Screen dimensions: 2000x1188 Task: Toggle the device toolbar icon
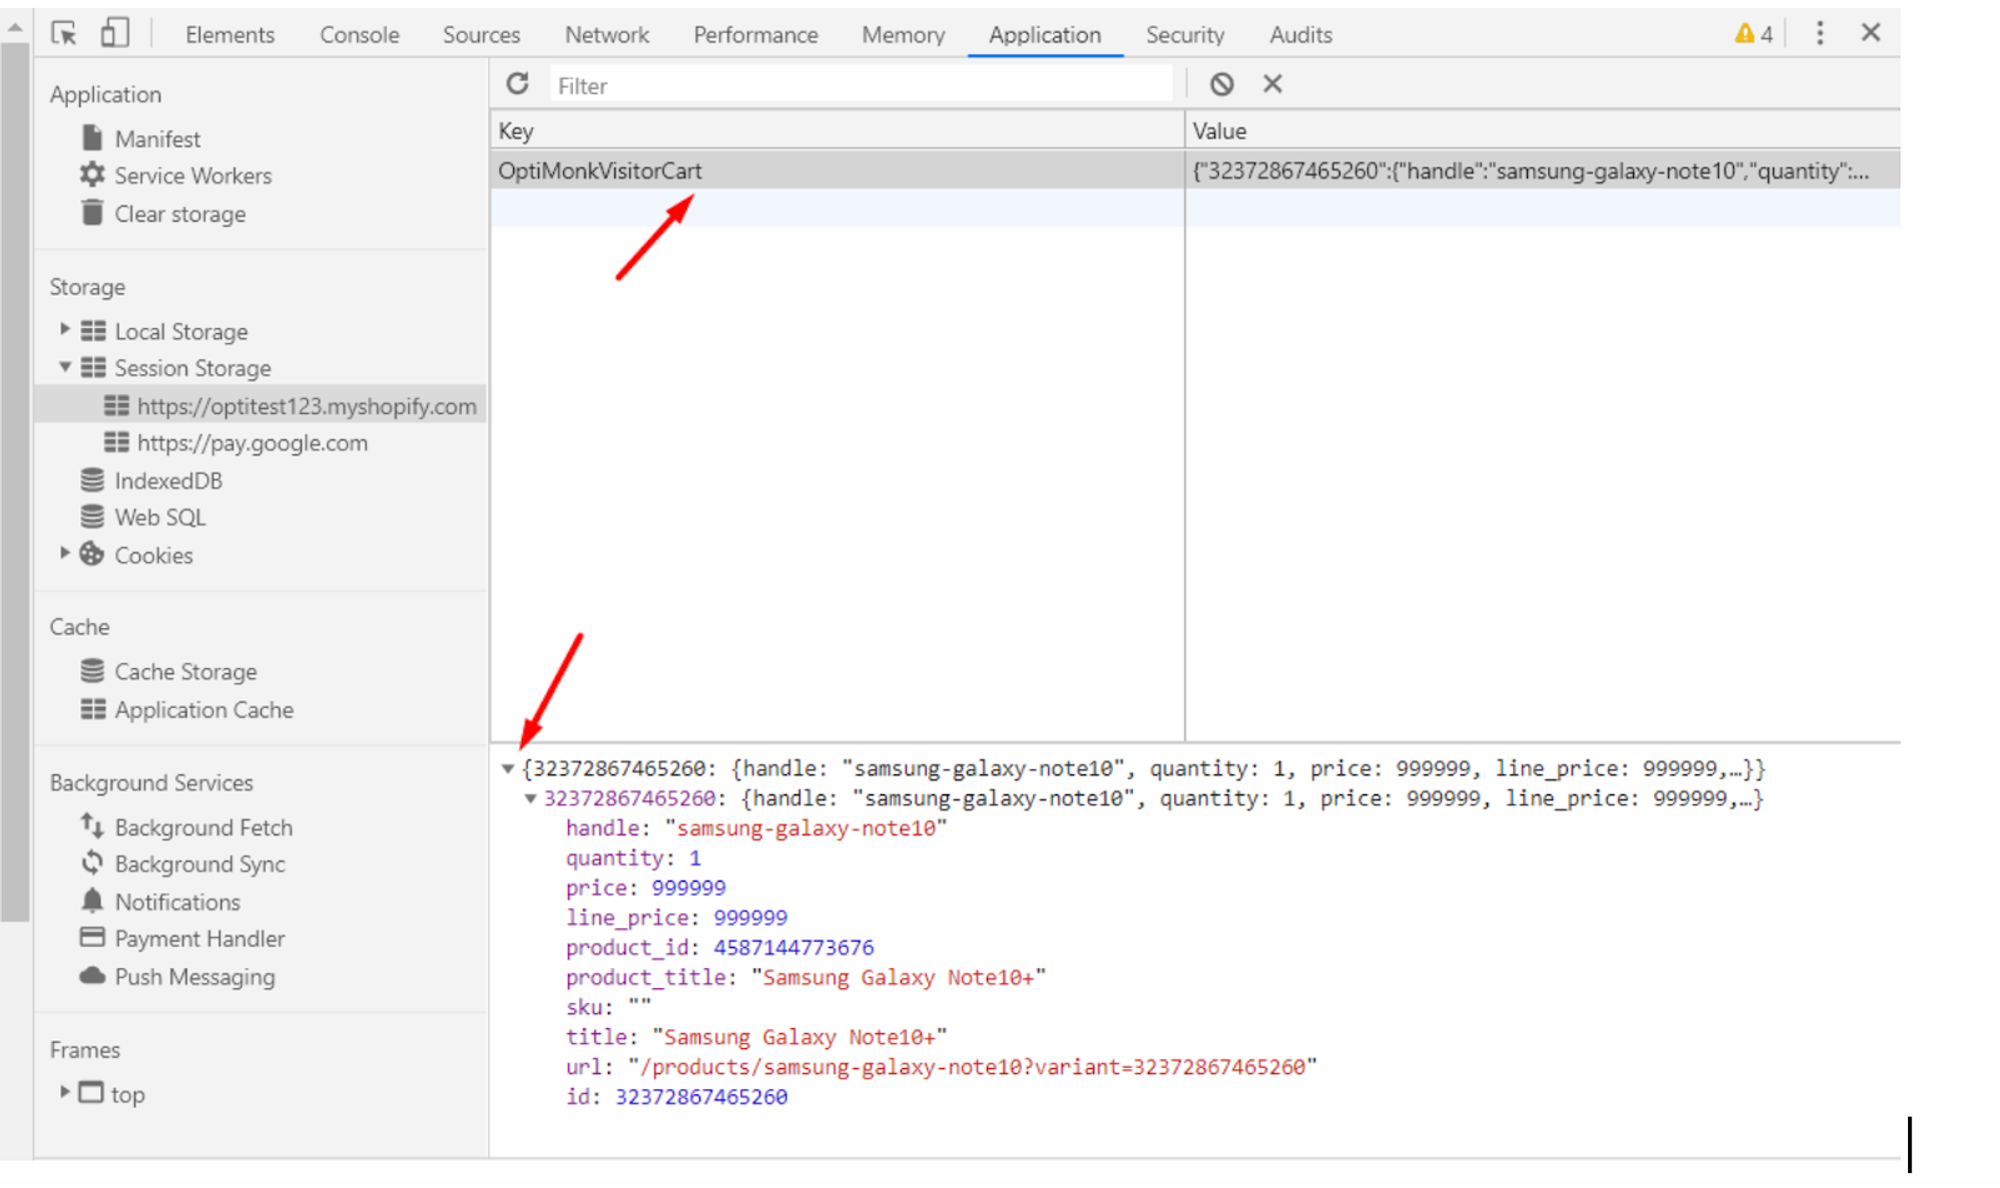coord(114,33)
